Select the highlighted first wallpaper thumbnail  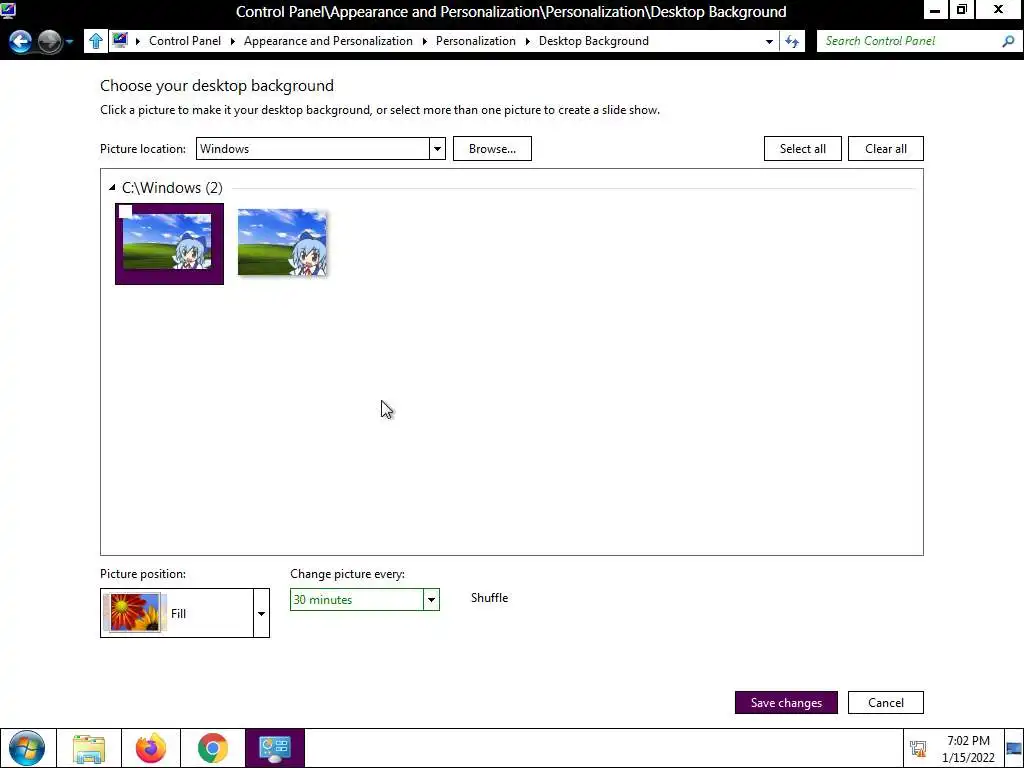pyautogui.click(x=169, y=244)
